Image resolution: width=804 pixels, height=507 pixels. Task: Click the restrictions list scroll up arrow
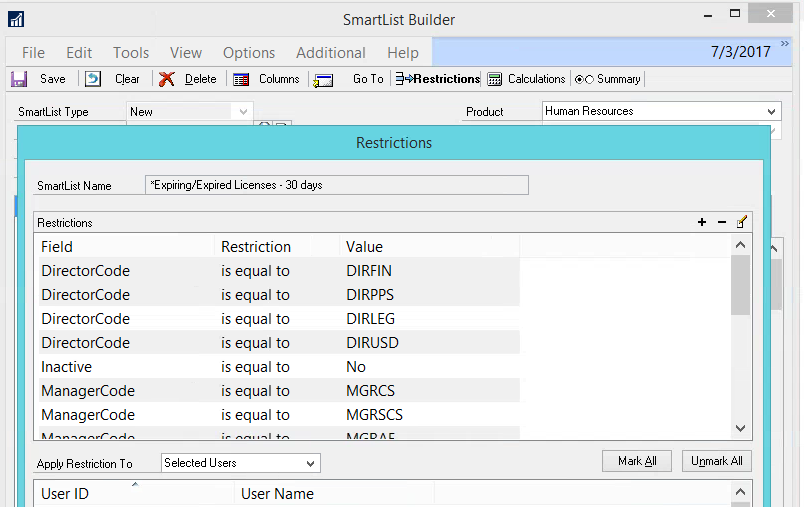click(x=740, y=245)
